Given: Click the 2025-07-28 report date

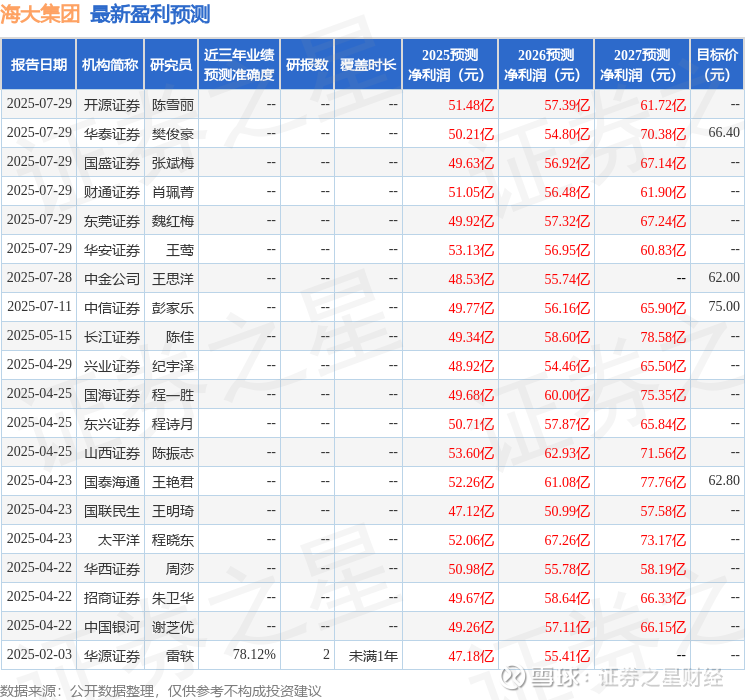Looking at the screenshot, I should pos(39,278).
